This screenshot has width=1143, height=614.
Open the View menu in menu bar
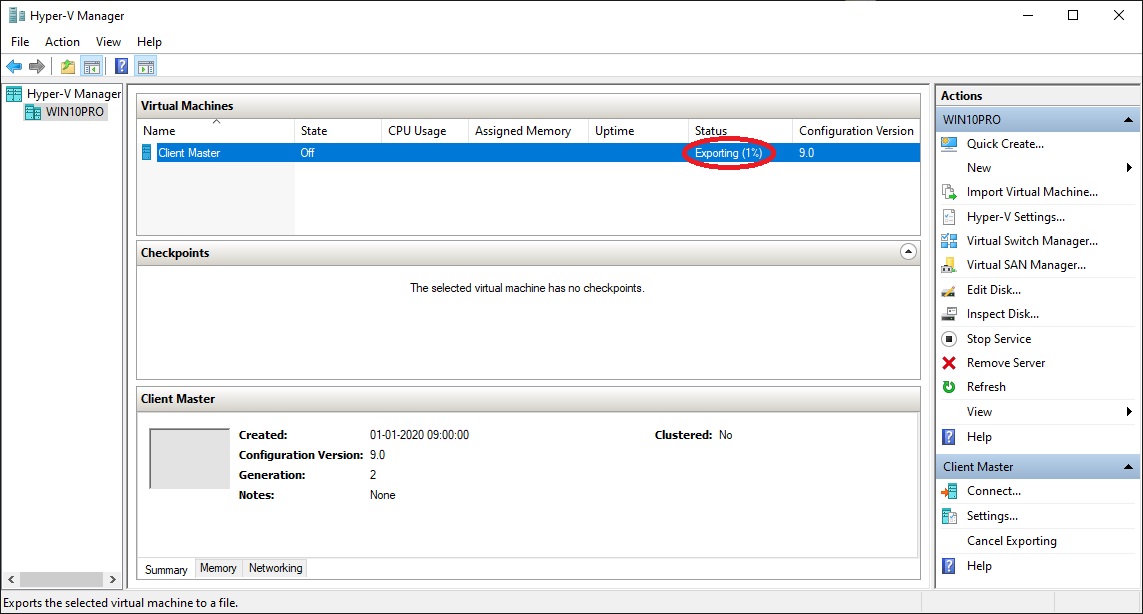pyautogui.click(x=108, y=42)
